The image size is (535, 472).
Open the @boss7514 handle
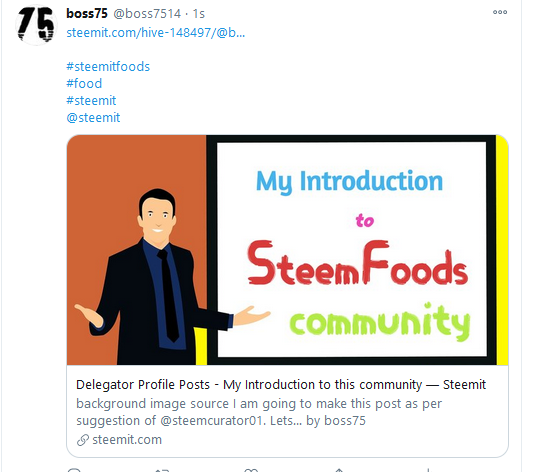point(147,14)
